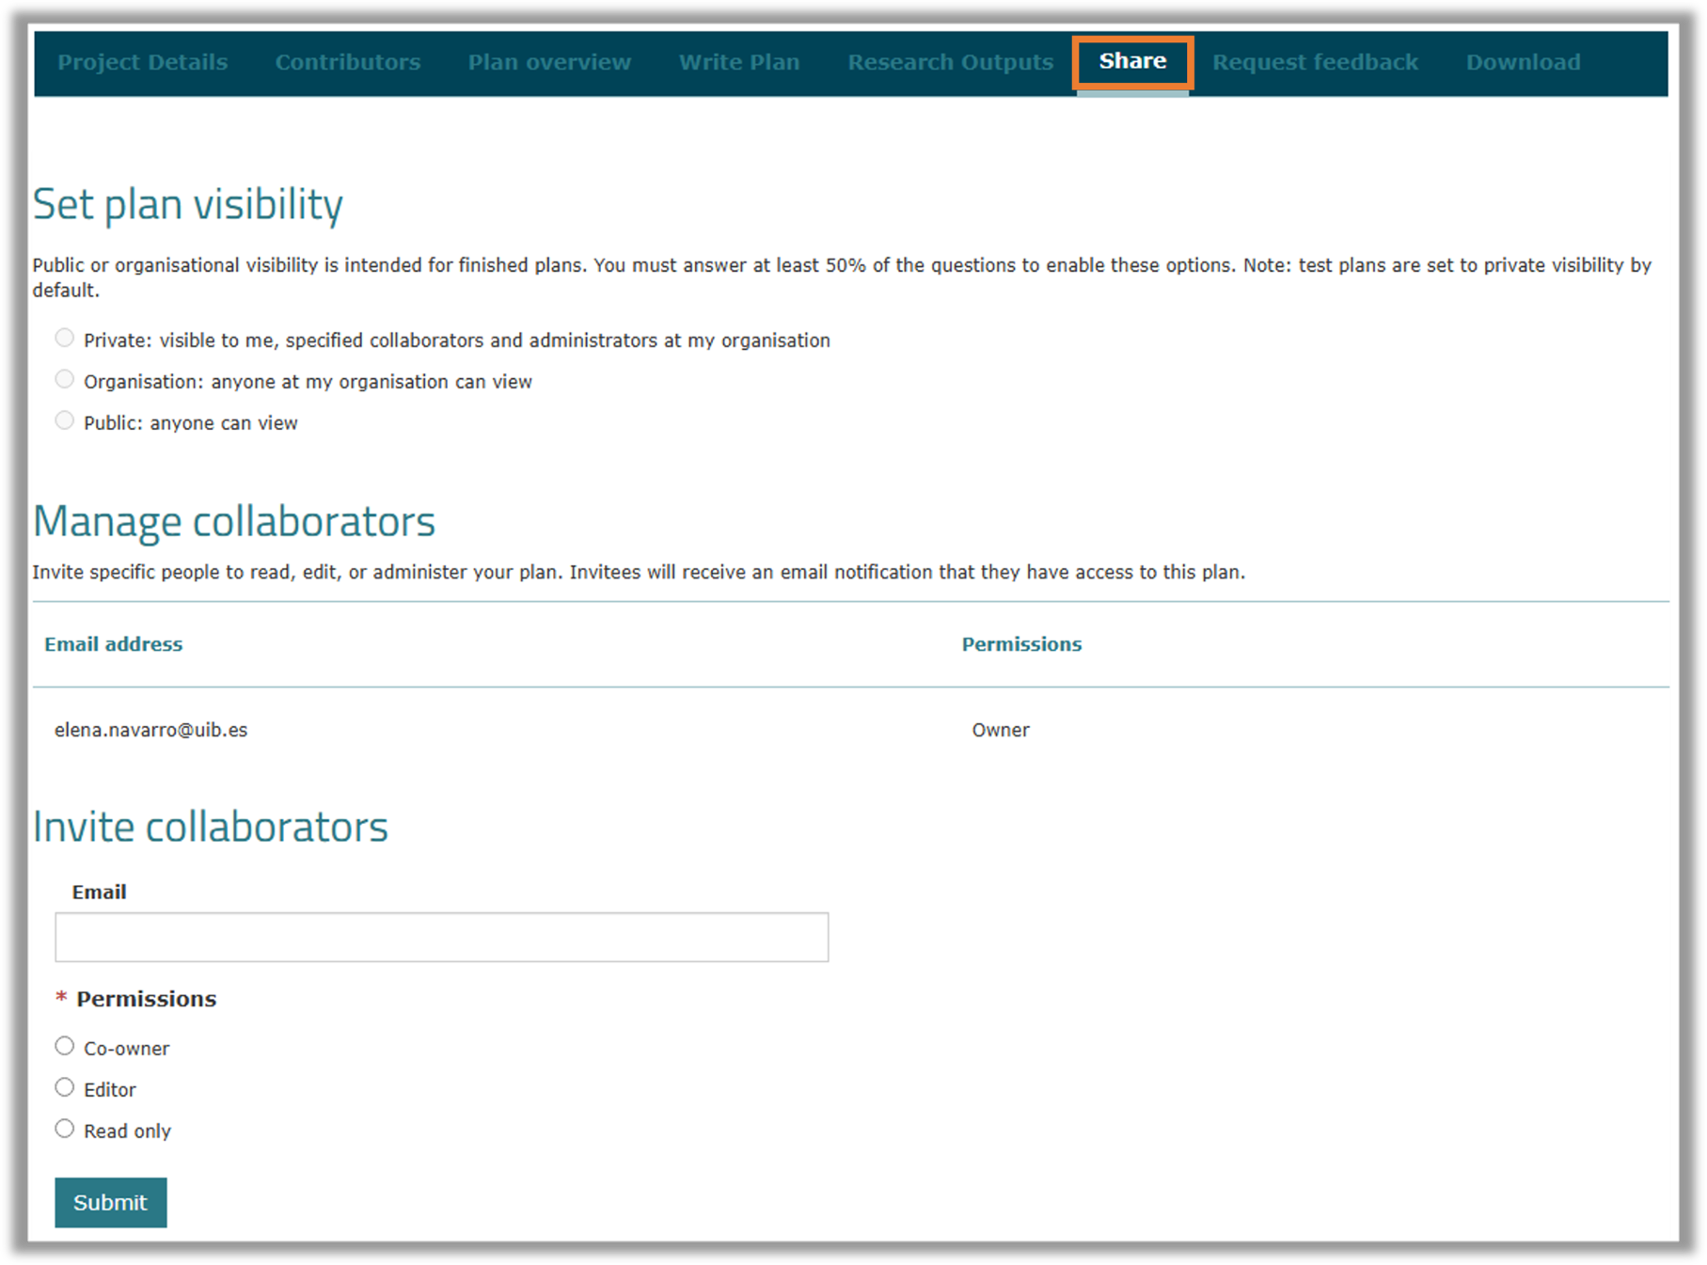Switch to the Download tab
This screenshot has height=1265, width=1707.
[x=1523, y=62]
